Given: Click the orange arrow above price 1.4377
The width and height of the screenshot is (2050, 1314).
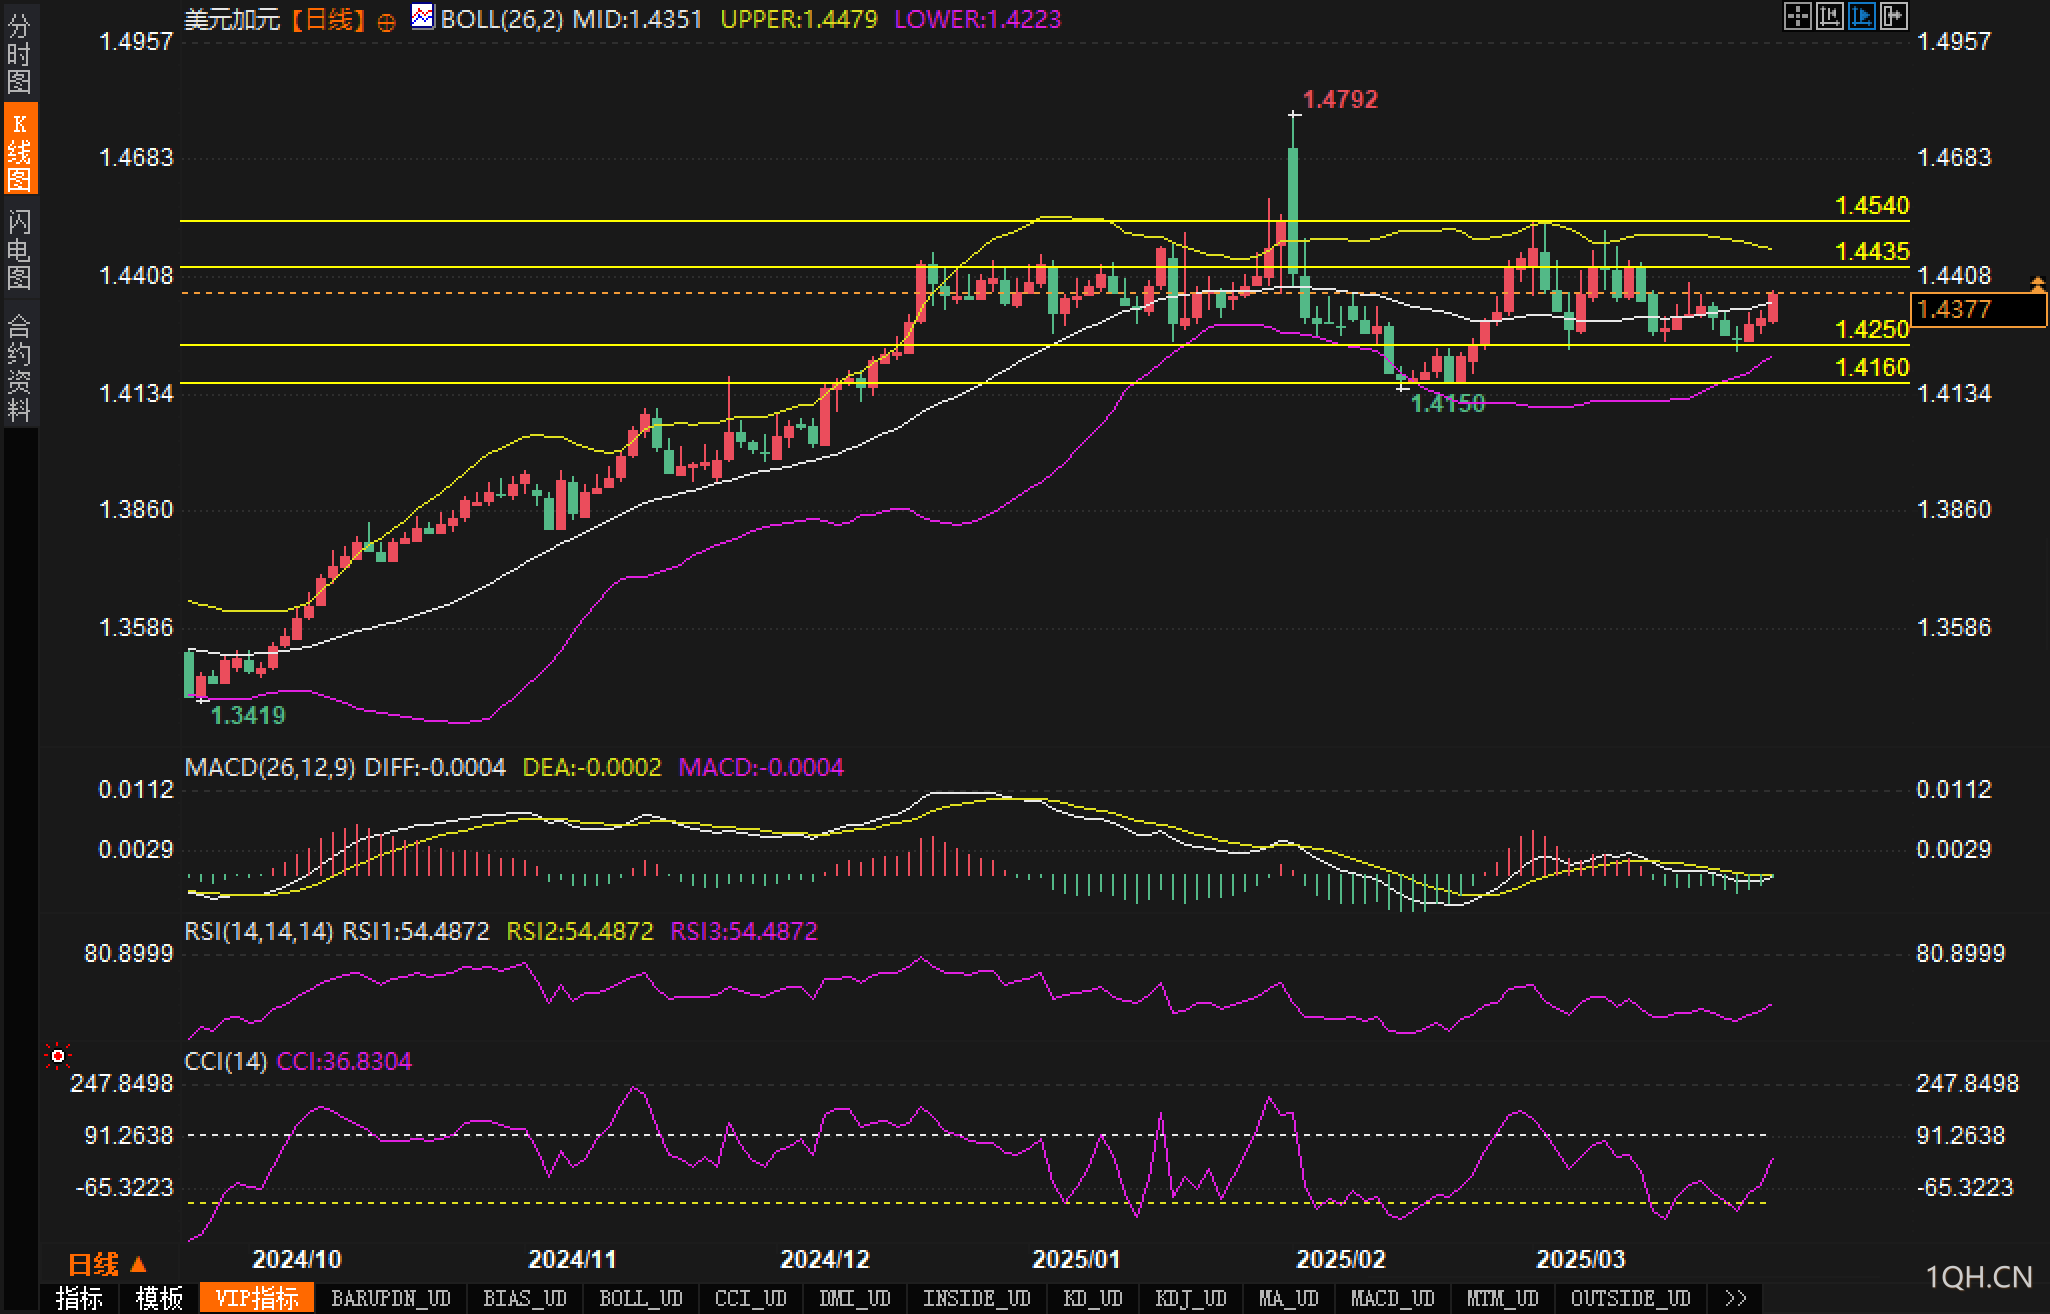Looking at the screenshot, I should click(2037, 284).
